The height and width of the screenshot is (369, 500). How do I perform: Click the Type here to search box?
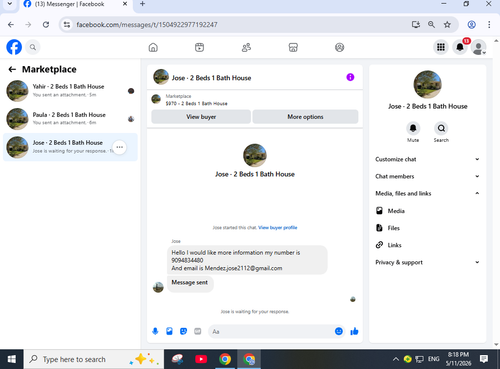[94, 359]
